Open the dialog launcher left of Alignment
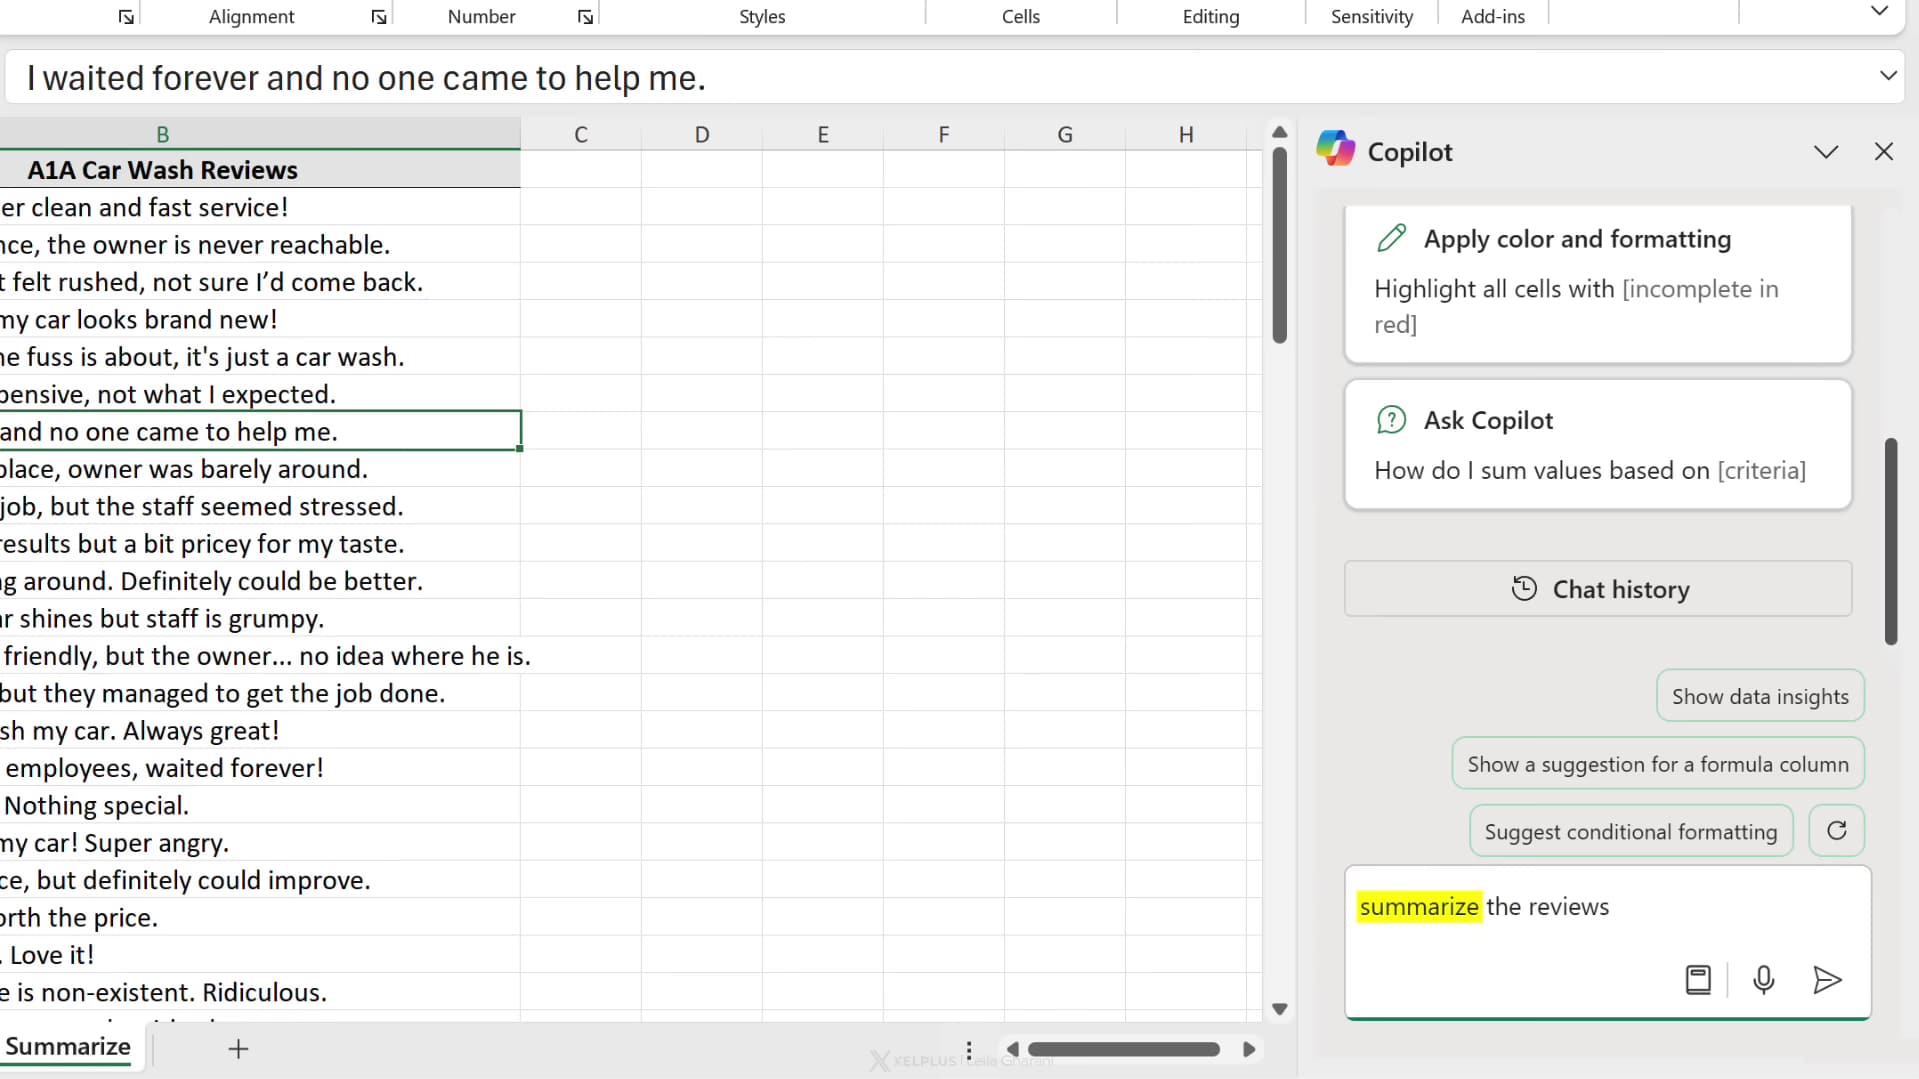1919x1079 pixels. (126, 17)
